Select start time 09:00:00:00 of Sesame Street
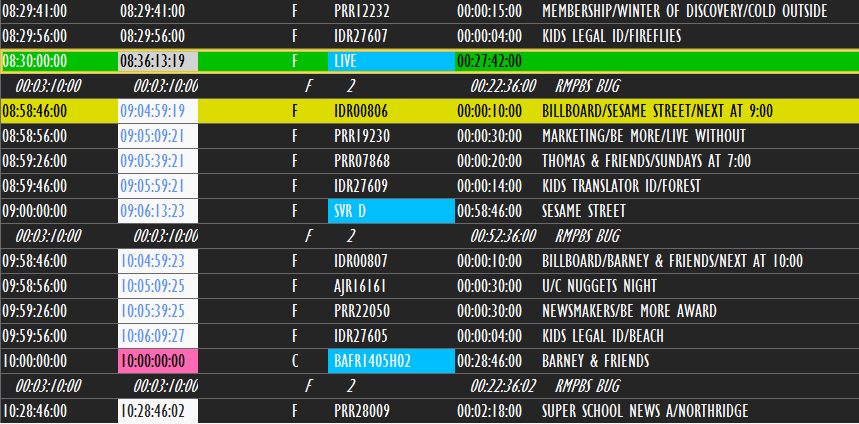 [35, 211]
